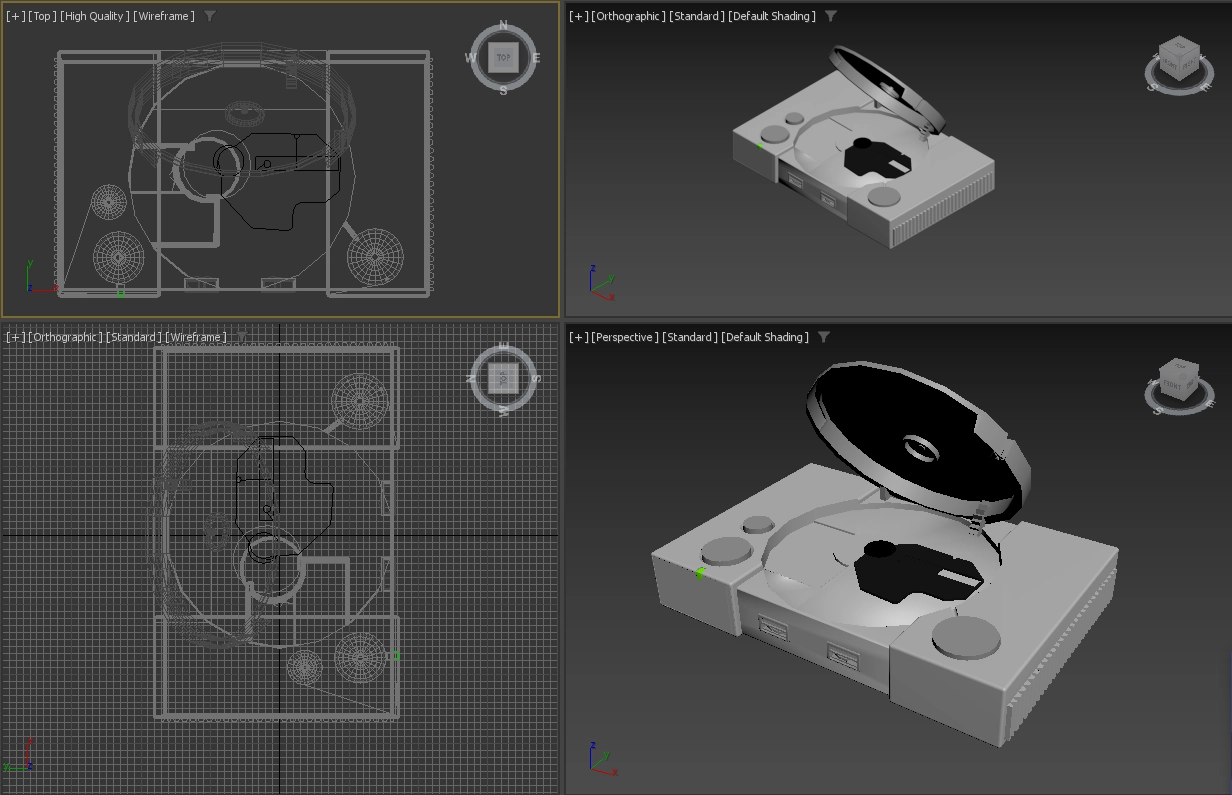Click the [High Quality] label in Top viewport
Viewport: 1232px width, 795px height.
pyautogui.click(x=95, y=16)
